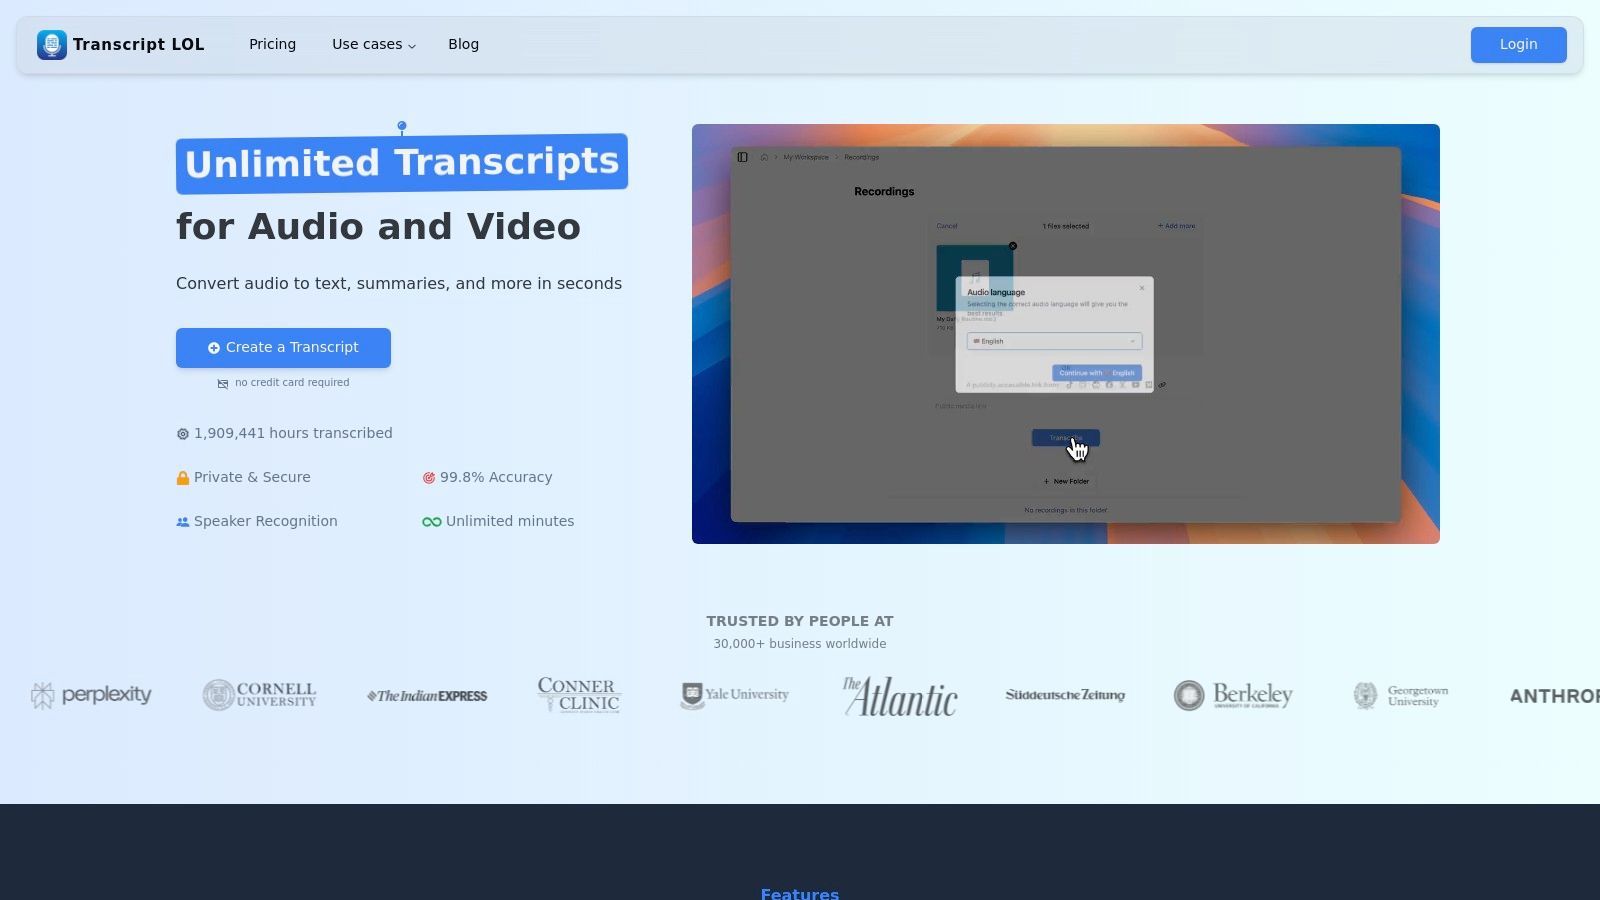Click the orange padlock Private & Secure icon
This screenshot has height=900, width=1600.
click(183, 478)
